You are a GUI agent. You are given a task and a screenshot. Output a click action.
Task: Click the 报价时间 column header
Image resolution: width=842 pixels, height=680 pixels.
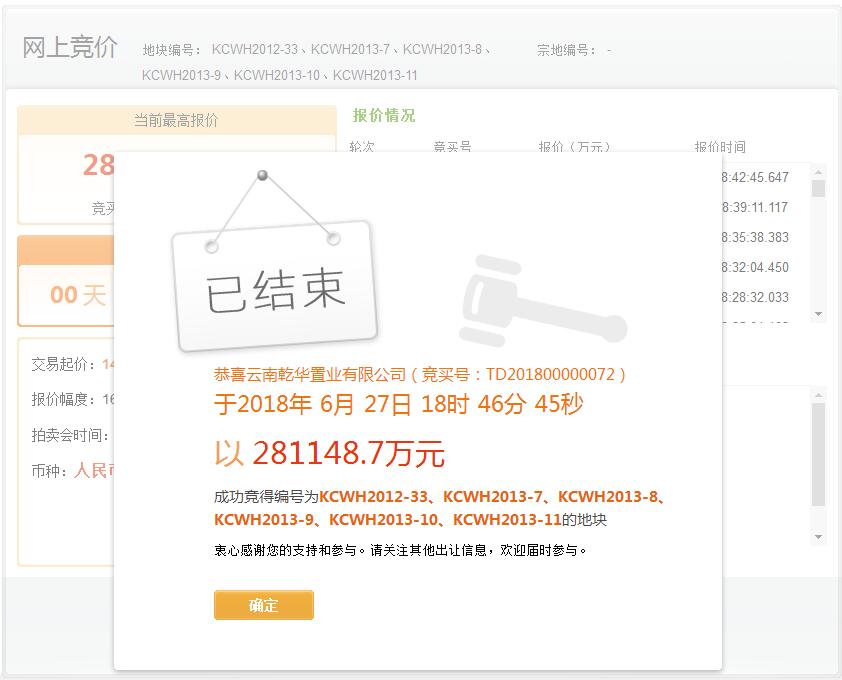click(720, 146)
